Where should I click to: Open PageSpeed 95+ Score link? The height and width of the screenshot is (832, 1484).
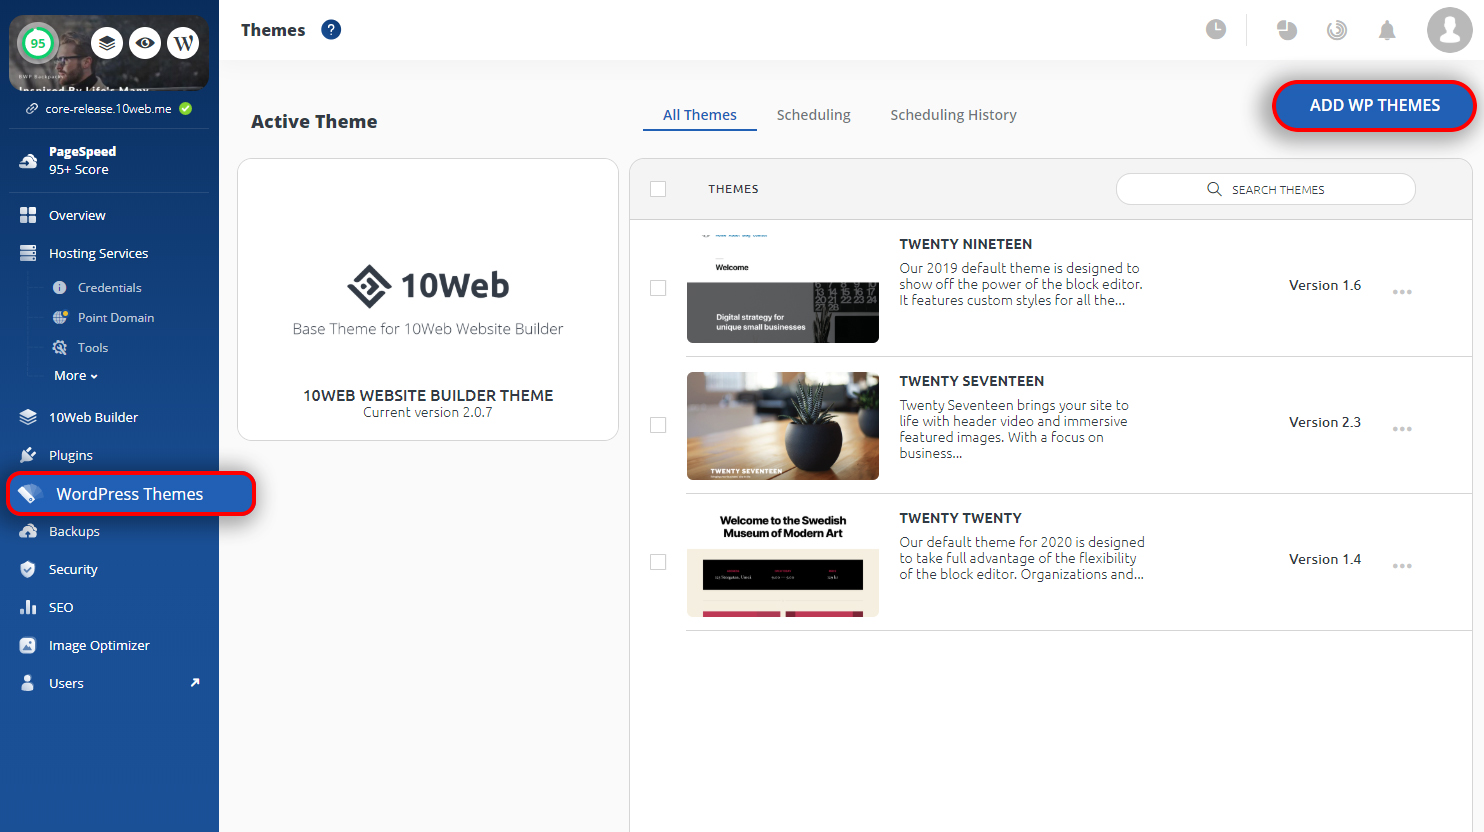coord(82,160)
